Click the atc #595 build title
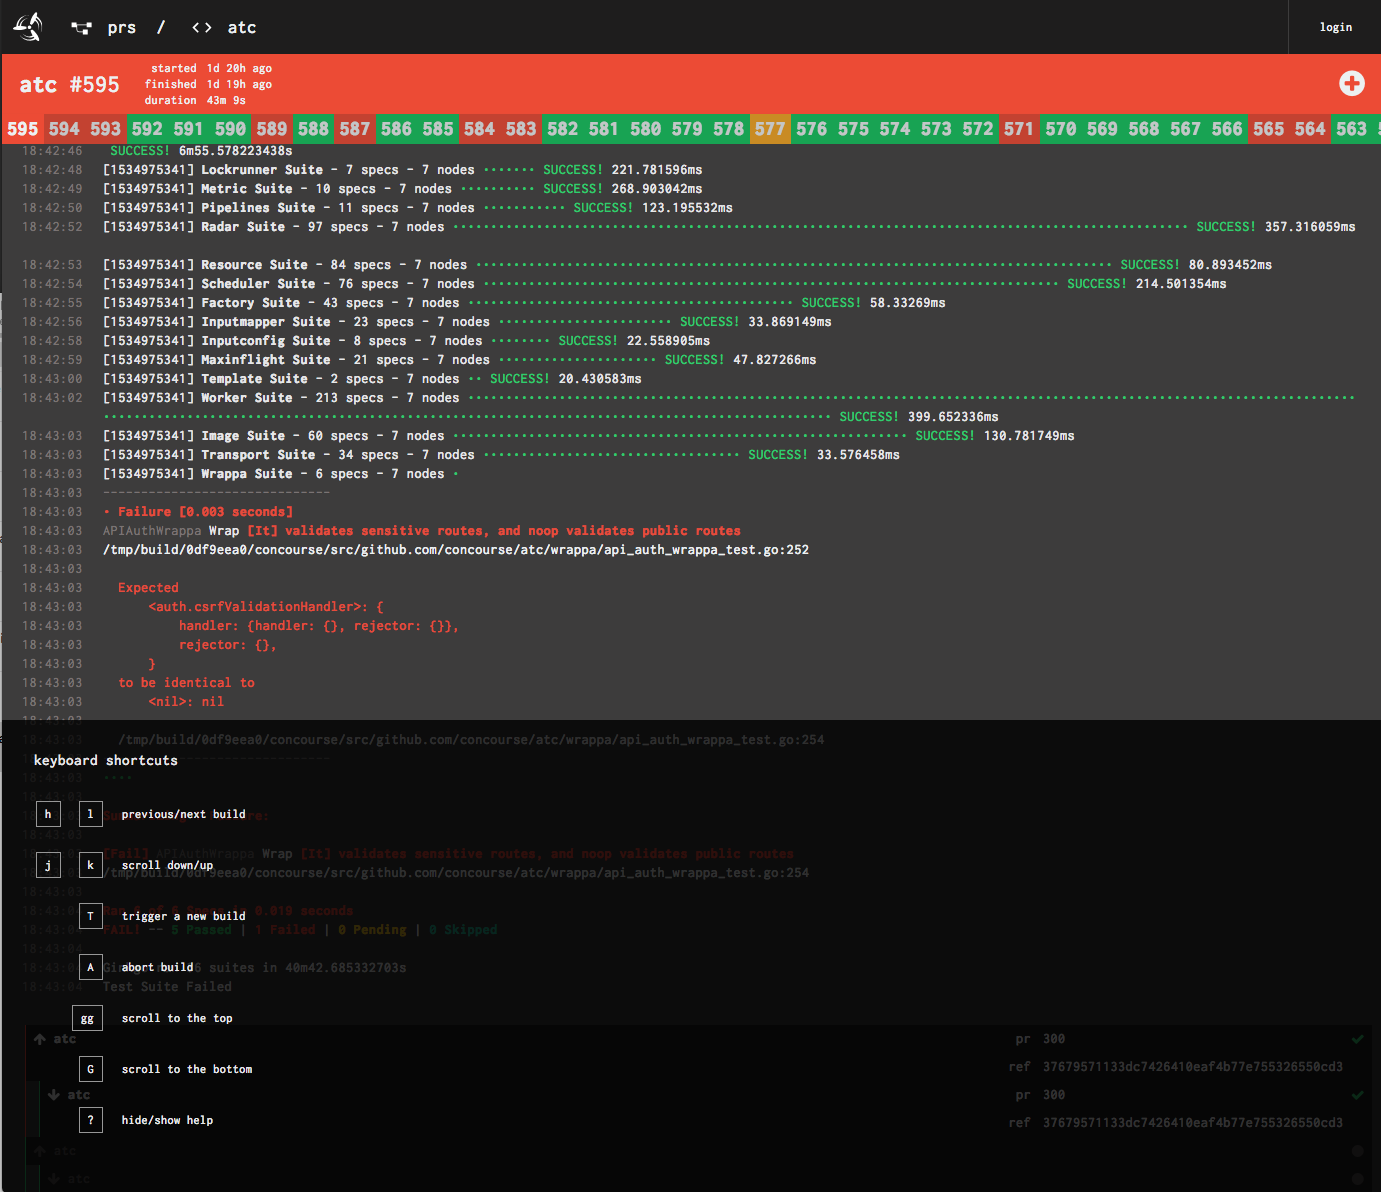Image resolution: width=1381 pixels, height=1192 pixels. (x=69, y=85)
